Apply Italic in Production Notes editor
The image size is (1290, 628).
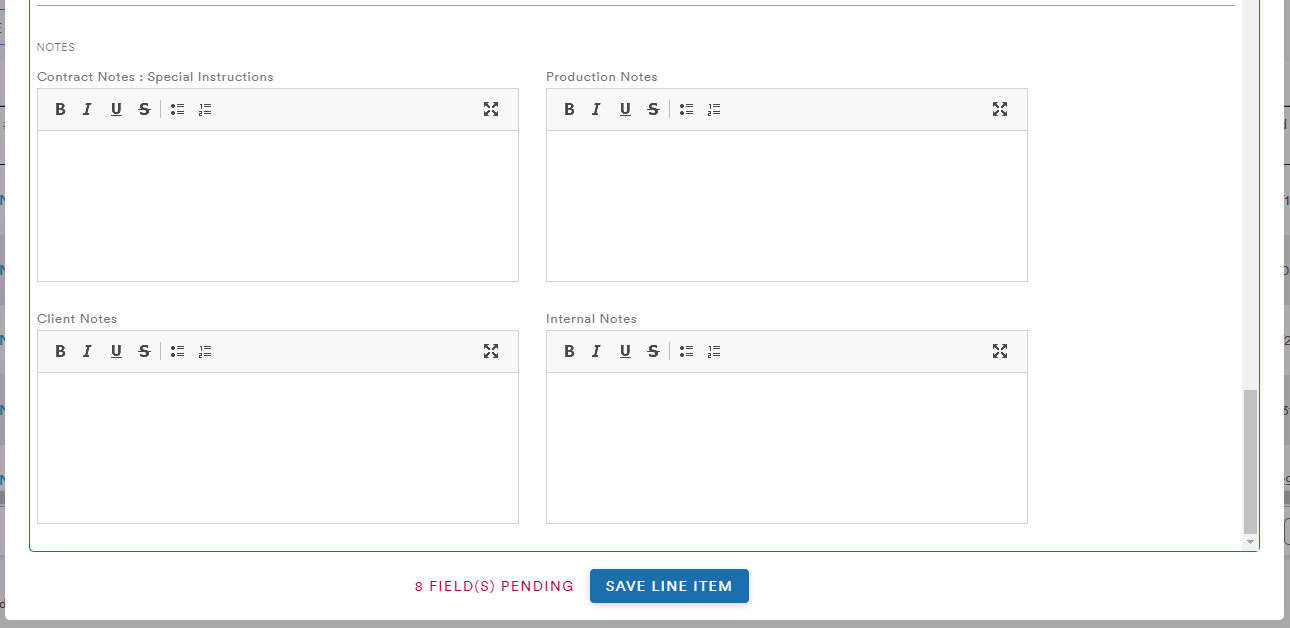[x=596, y=109]
